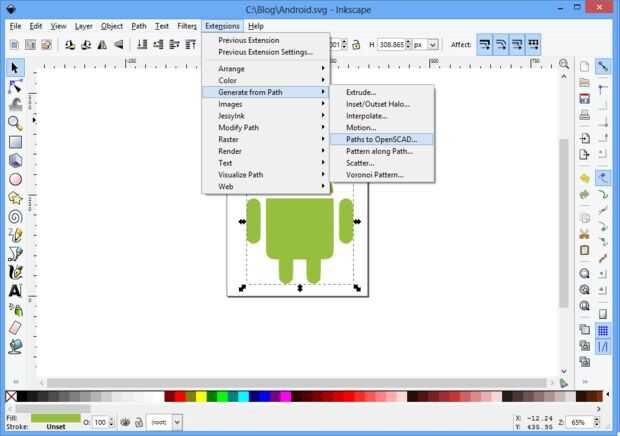The image size is (620, 436).
Task: Select the Rectangle tool
Action: (x=15, y=142)
